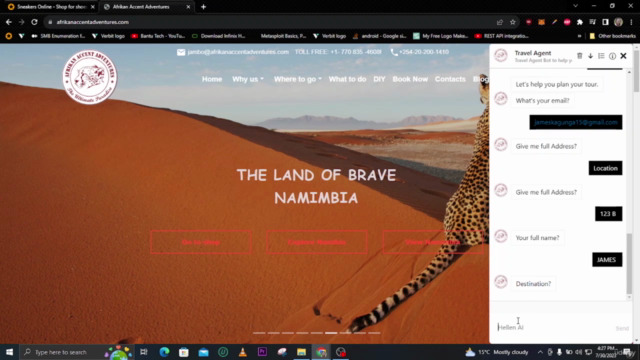
Task: Close the Afrikan Accent Adventures tab
Action: [x=188, y=7]
